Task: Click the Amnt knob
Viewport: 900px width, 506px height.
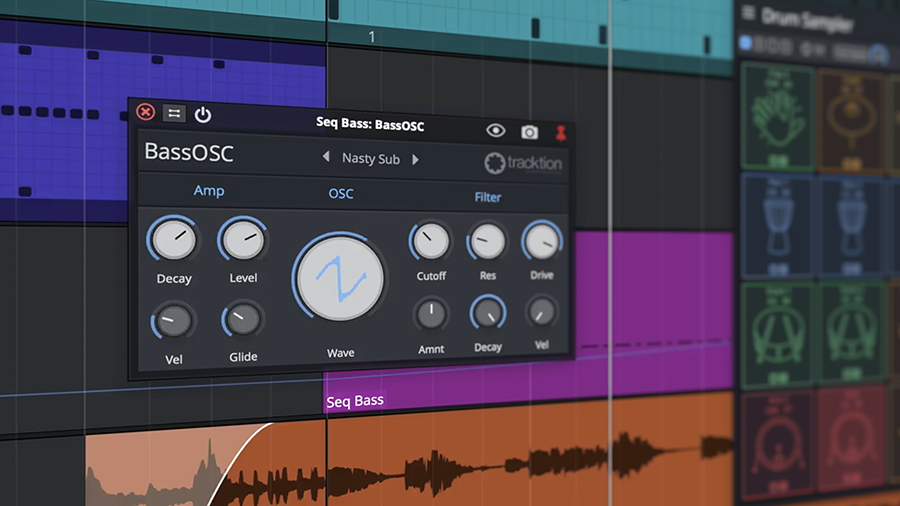Action: click(x=431, y=314)
